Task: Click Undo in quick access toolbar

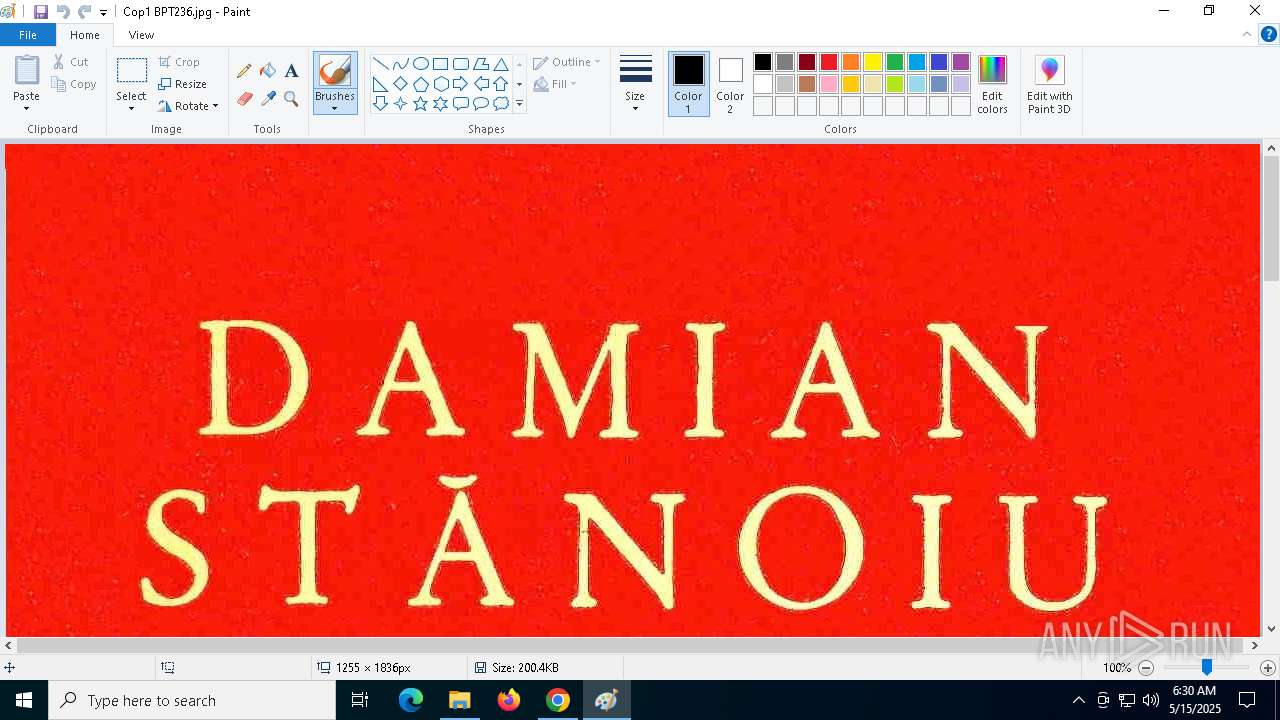Action: 63,12
